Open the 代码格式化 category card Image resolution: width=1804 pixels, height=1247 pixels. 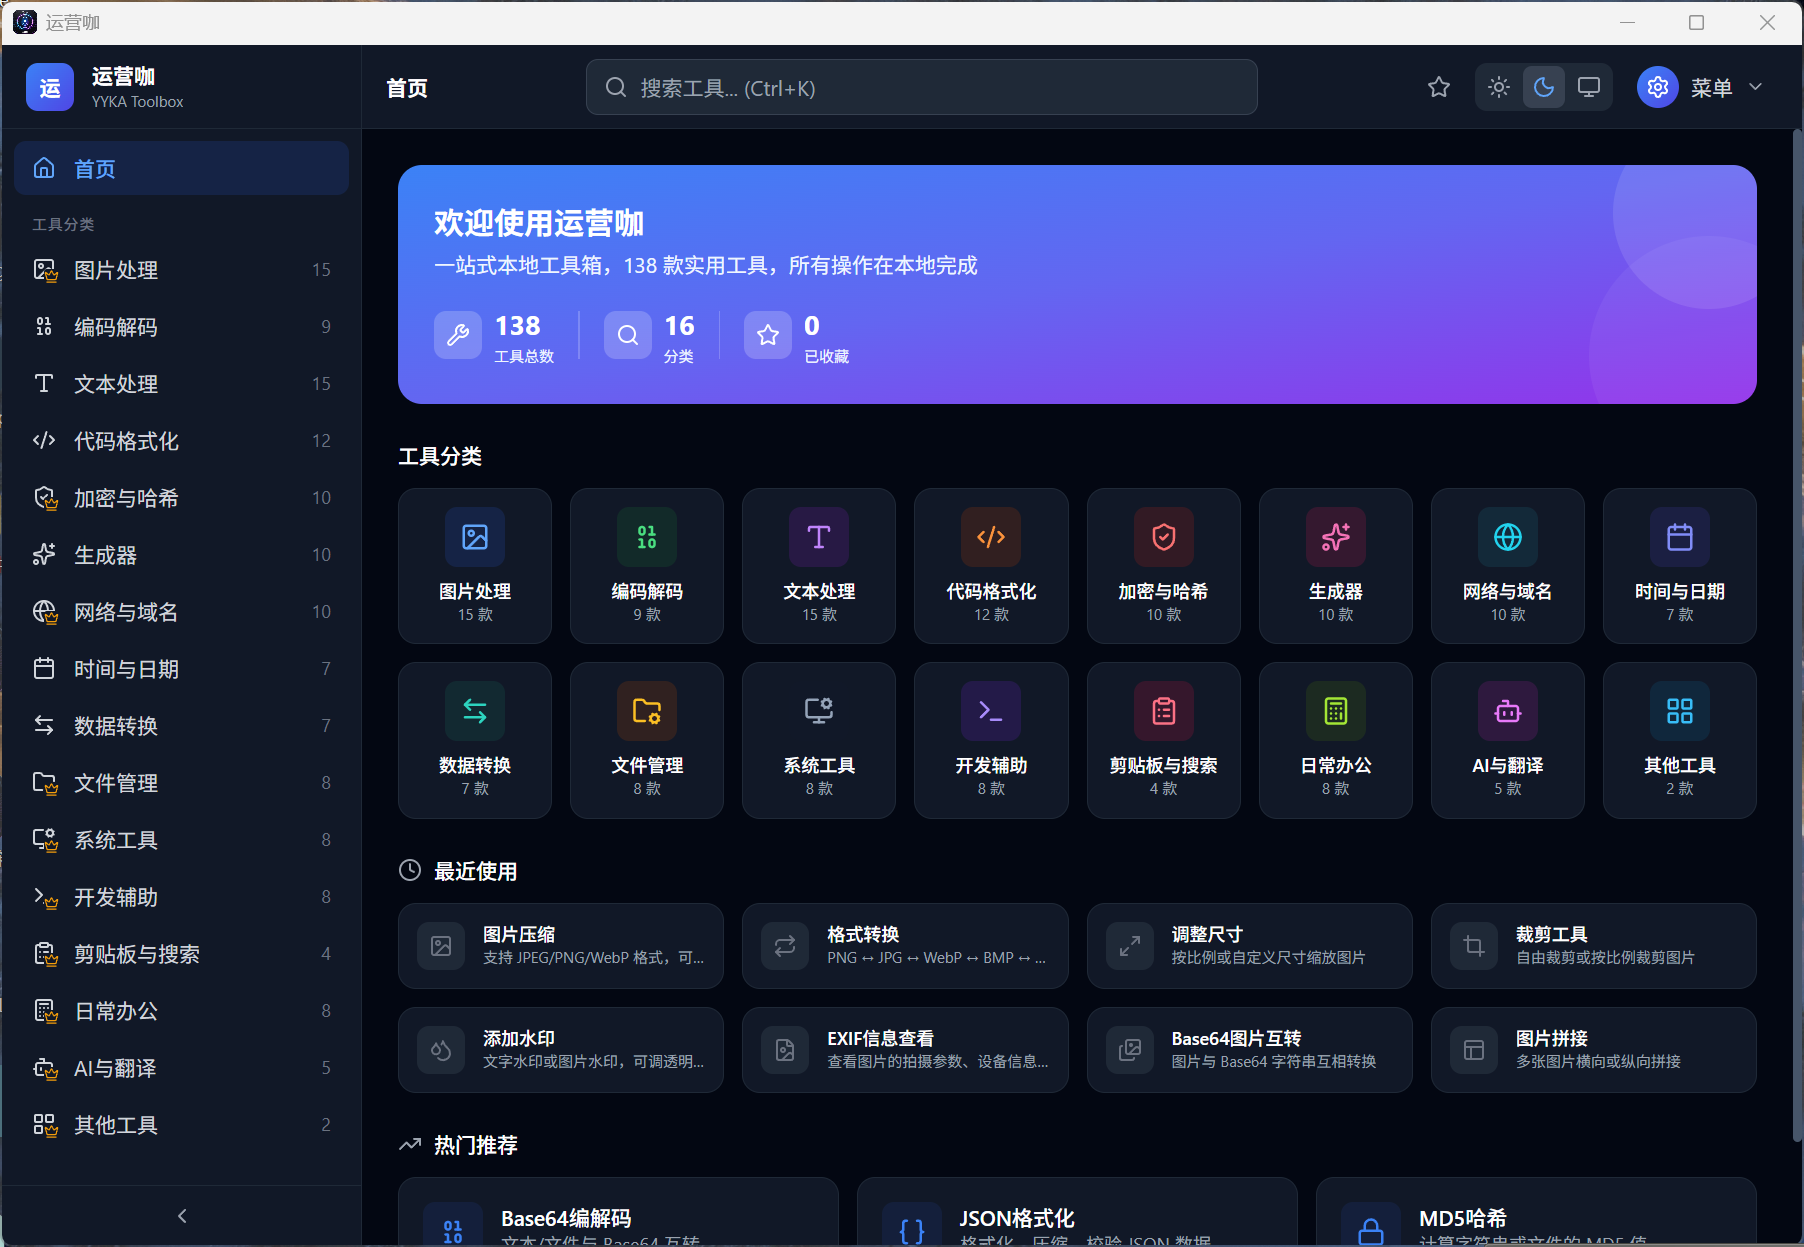991,566
